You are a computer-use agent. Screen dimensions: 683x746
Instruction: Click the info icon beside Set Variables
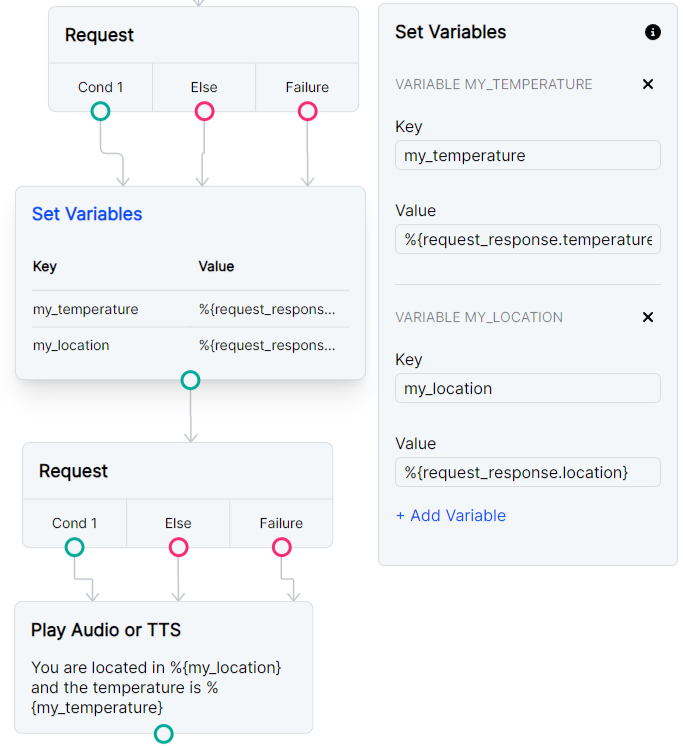coord(653,32)
